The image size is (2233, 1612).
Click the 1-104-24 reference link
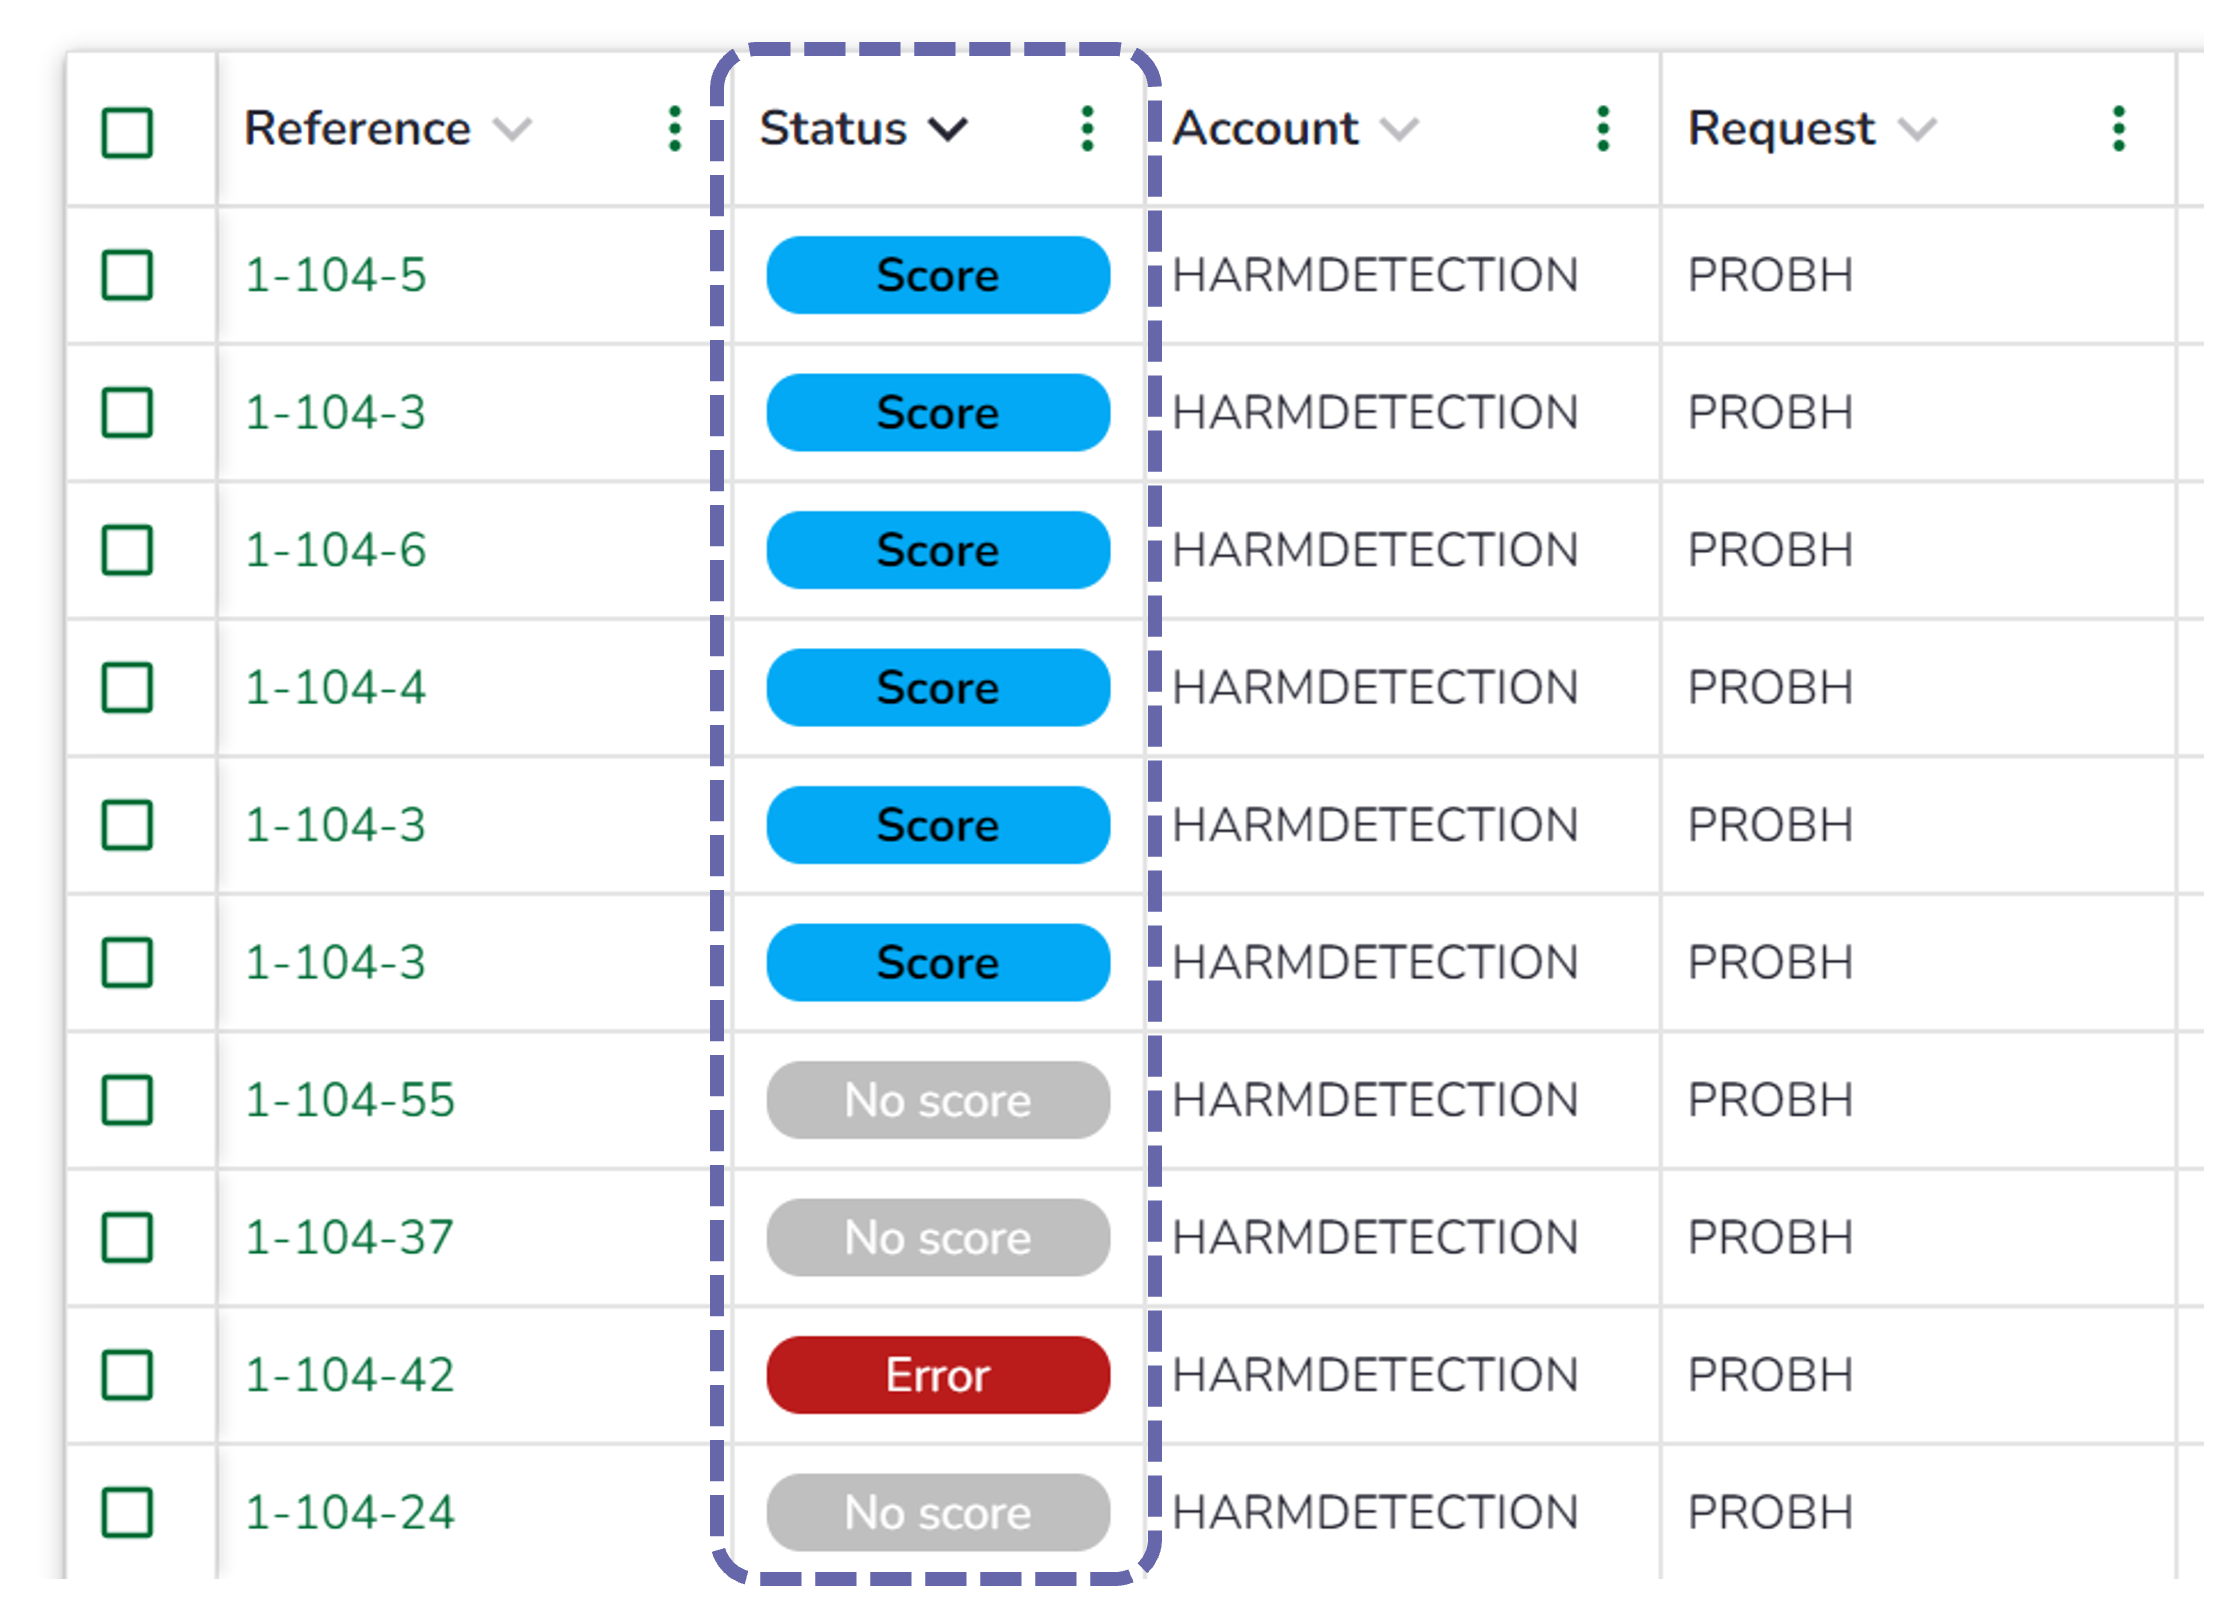pos(349,1512)
